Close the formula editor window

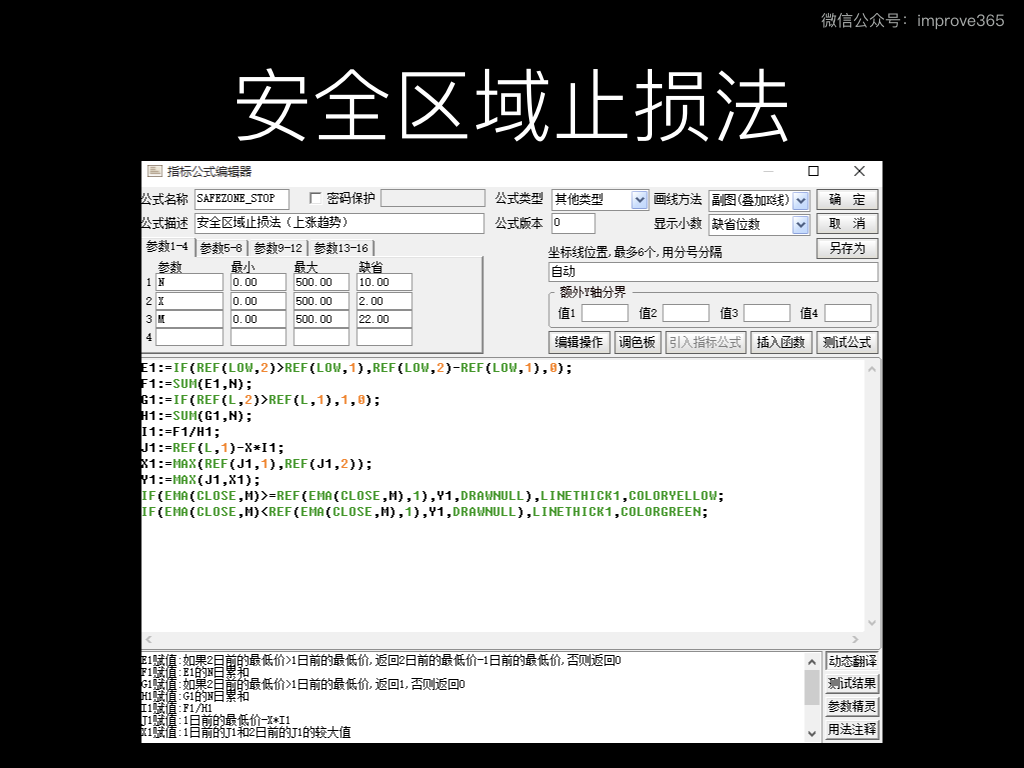(x=859, y=171)
